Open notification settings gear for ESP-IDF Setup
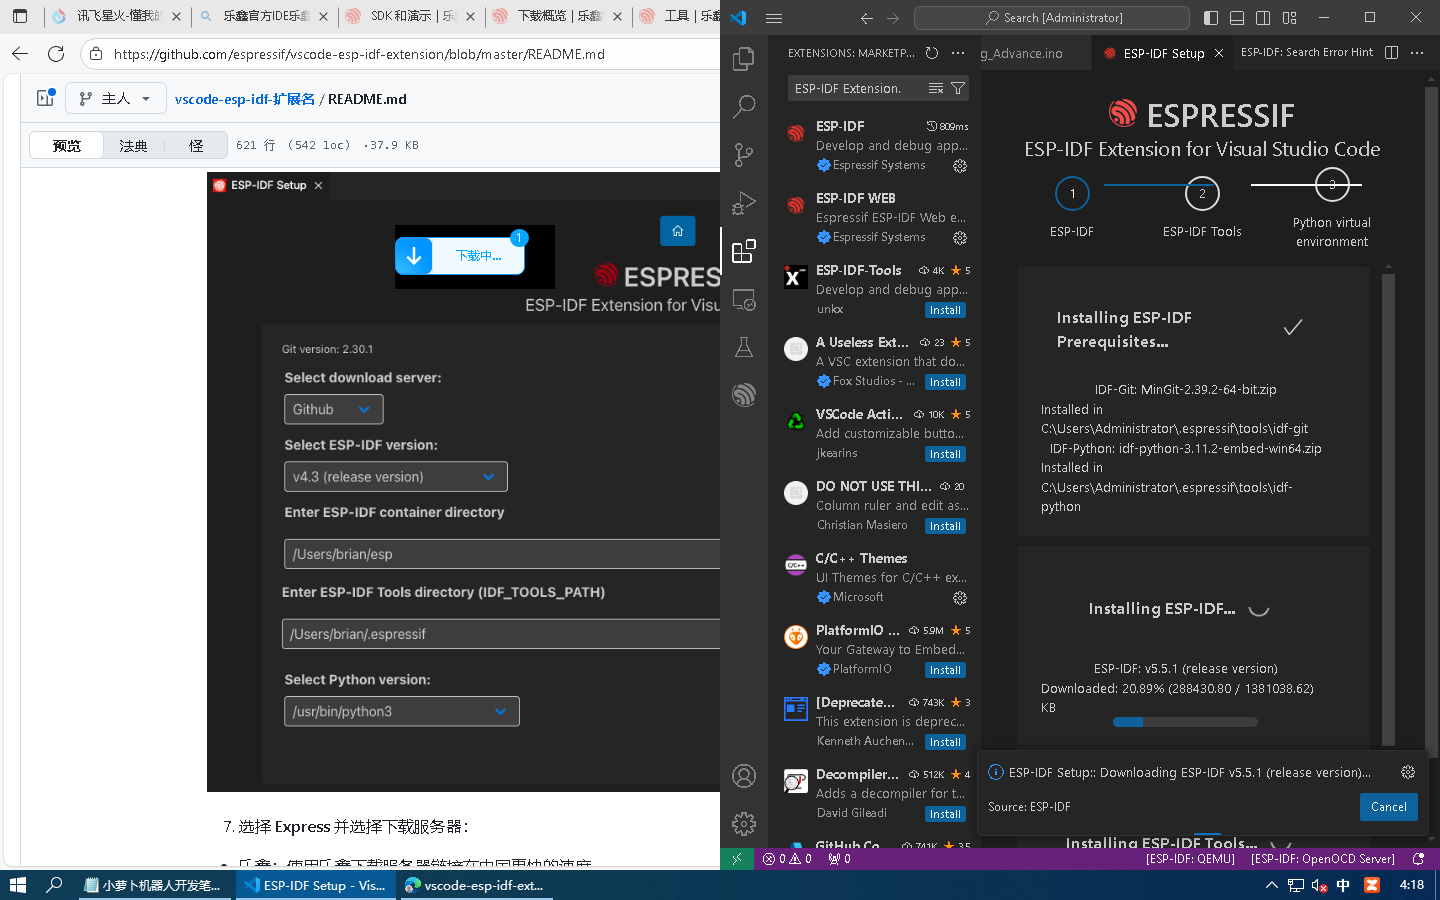The width and height of the screenshot is (1440, 900). point(1408,772)
